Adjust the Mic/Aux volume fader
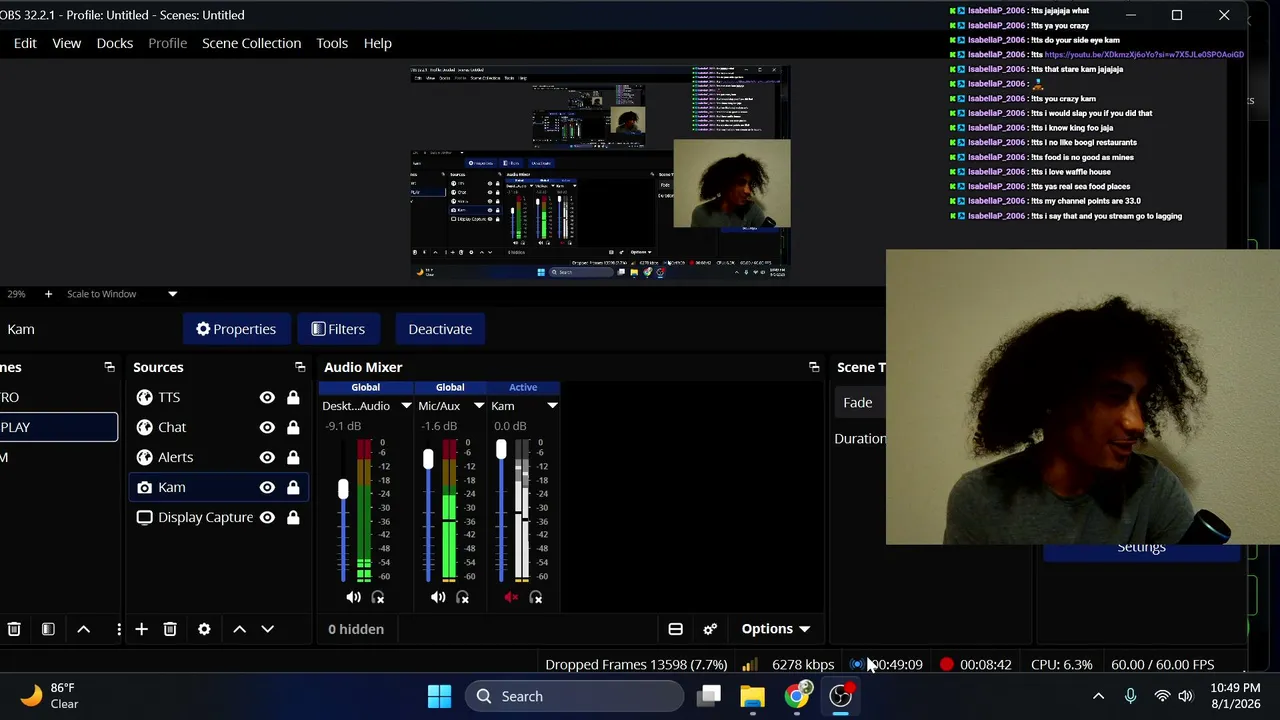 click(428, 459)
